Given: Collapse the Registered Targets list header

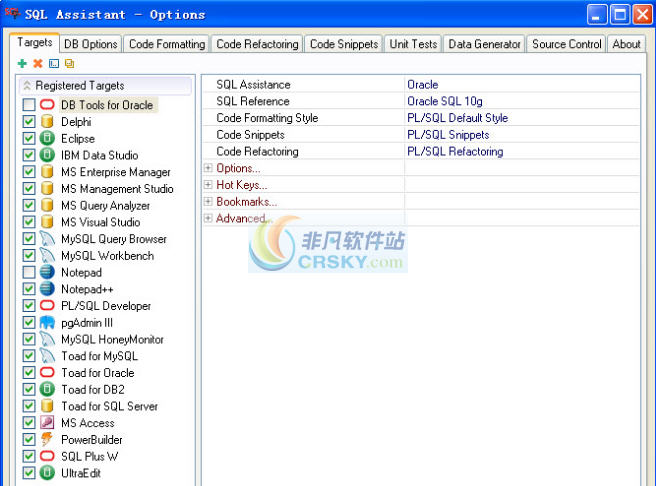Looking at the screenshot, I should pos(105,85).
